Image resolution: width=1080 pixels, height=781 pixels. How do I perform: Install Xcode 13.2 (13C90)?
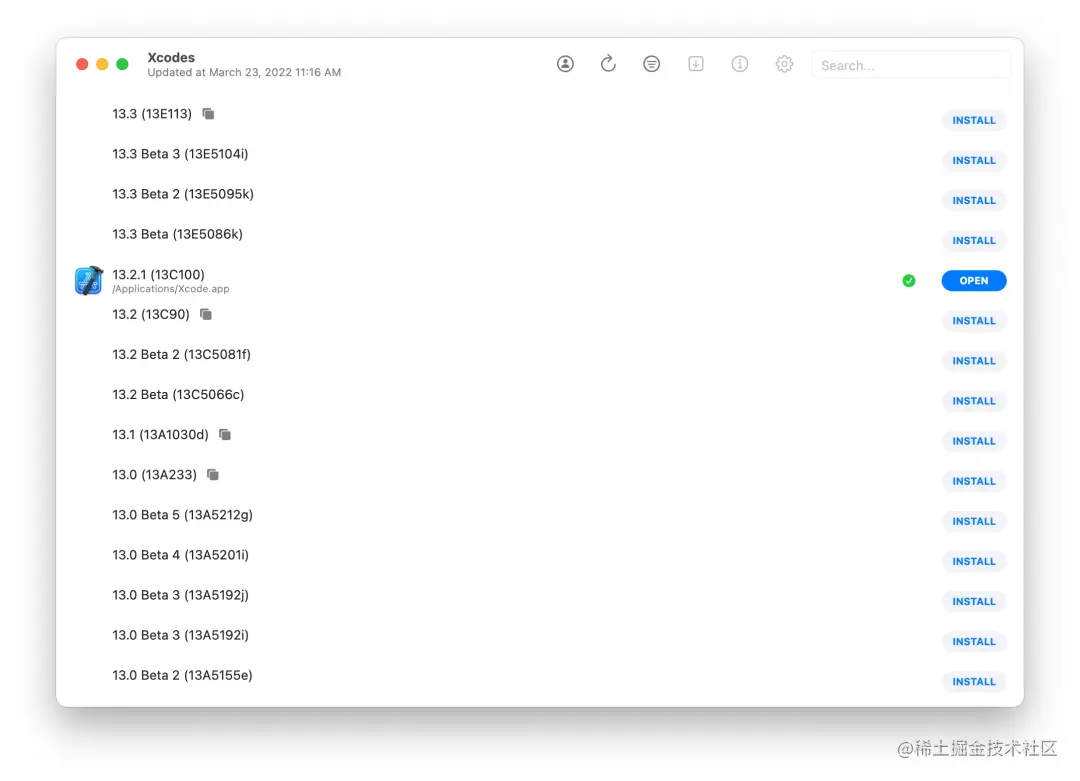click(973, 321)
